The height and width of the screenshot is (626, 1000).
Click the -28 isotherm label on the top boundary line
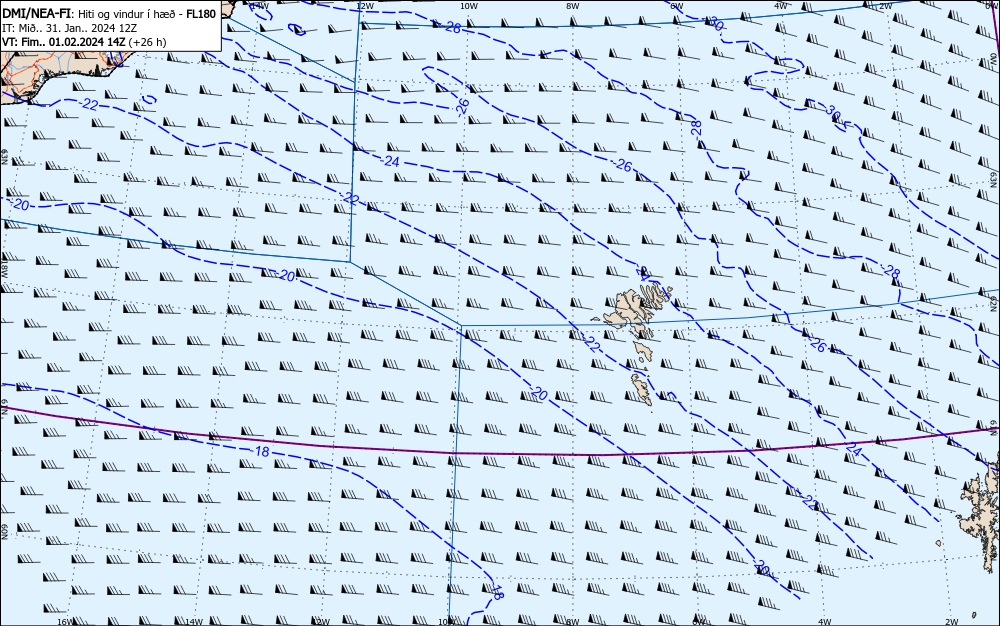pos(452,27)
